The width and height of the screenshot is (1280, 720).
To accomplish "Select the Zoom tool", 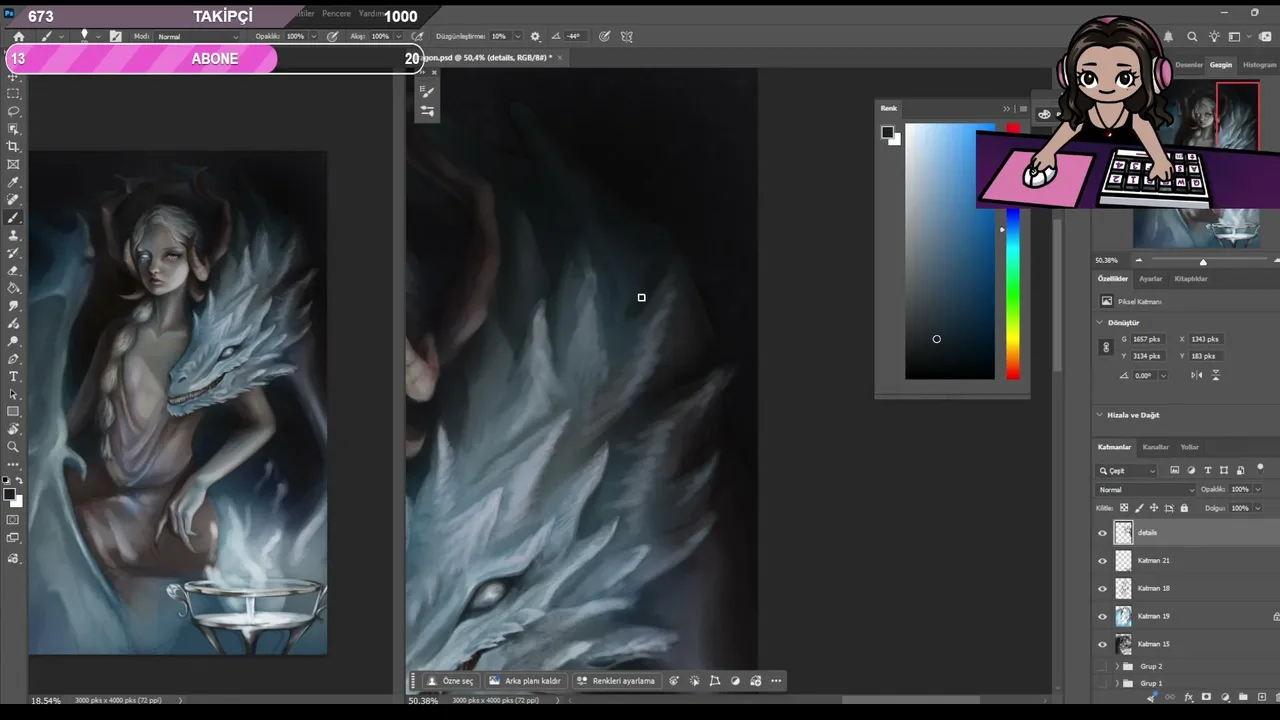I will (13, 447).
